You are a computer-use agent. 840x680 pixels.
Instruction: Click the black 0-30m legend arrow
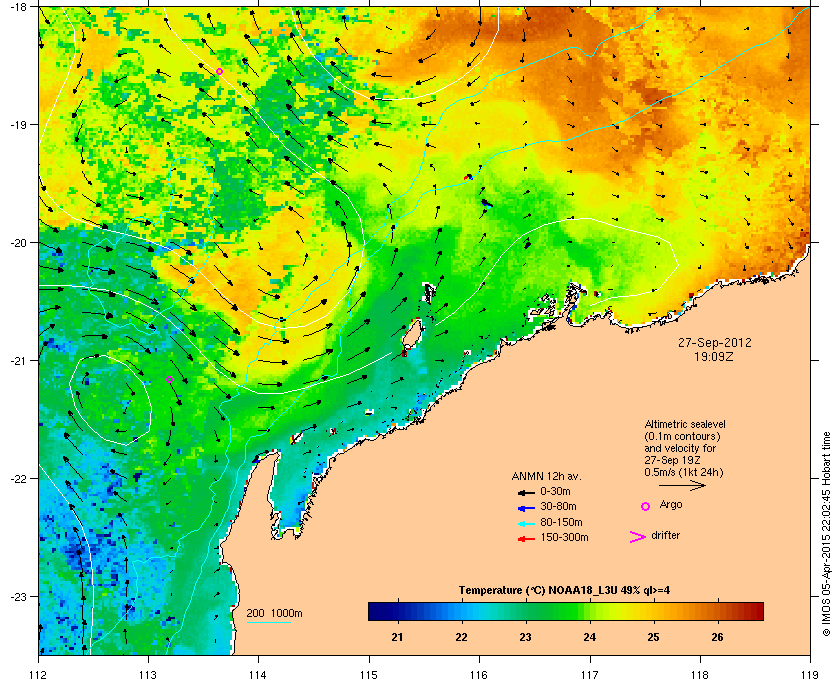[x=526, y=492]
